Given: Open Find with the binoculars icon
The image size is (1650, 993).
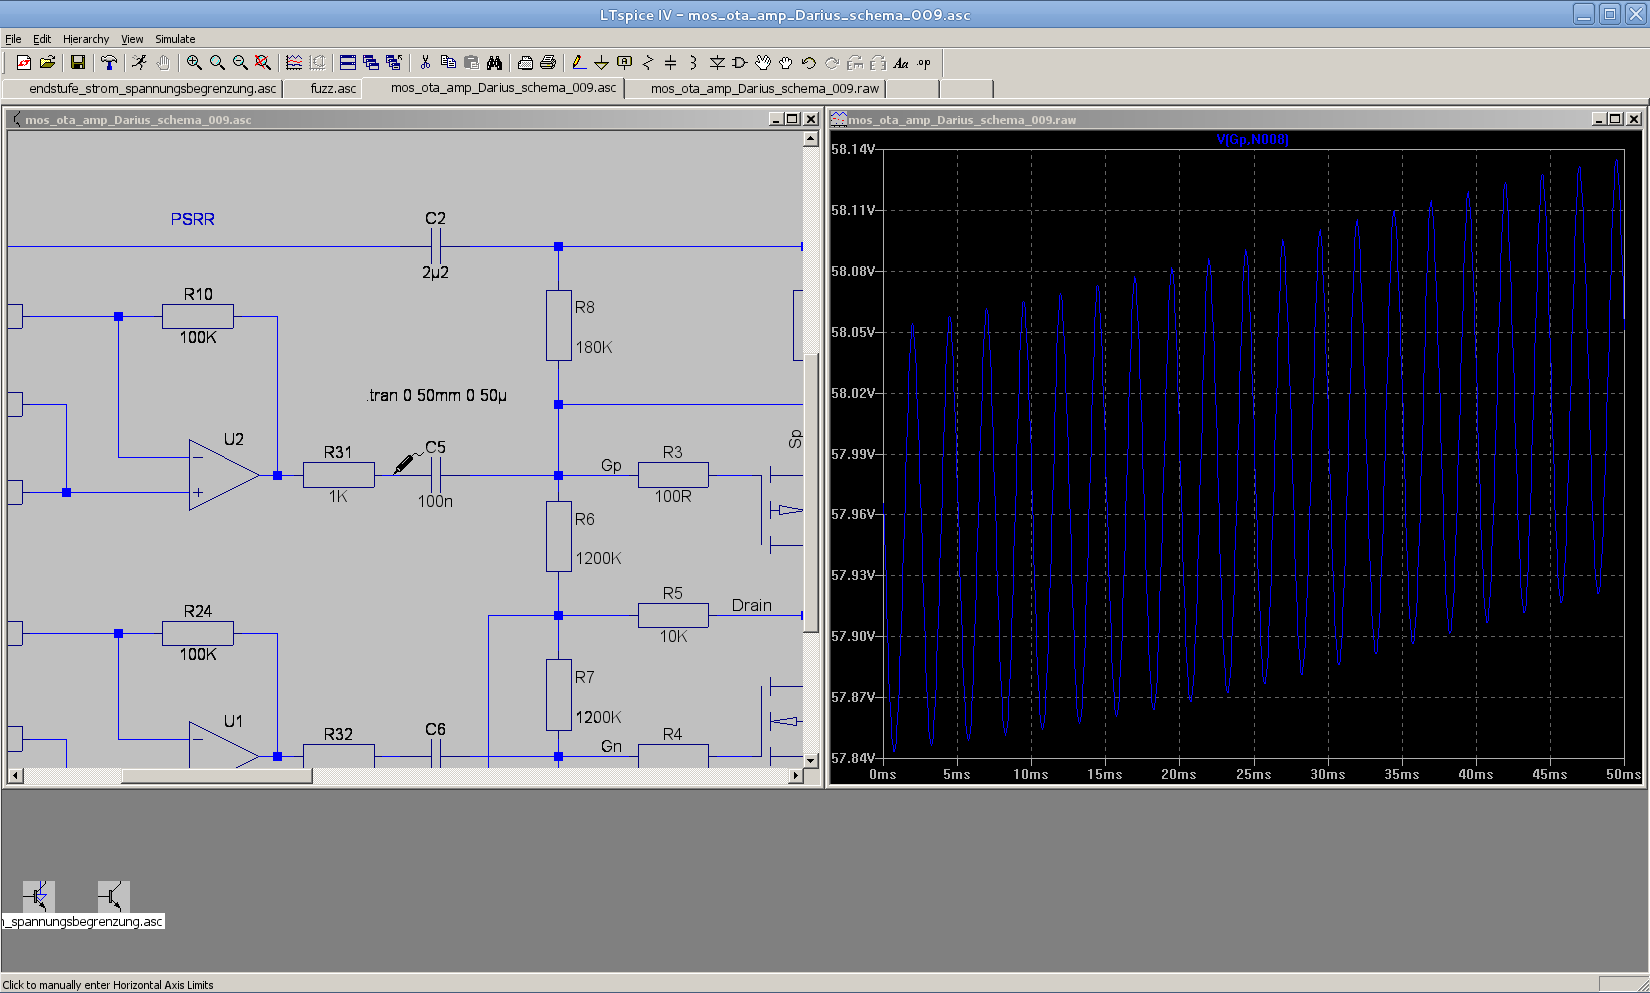Looking at the screenshot, I should point(494,62).
